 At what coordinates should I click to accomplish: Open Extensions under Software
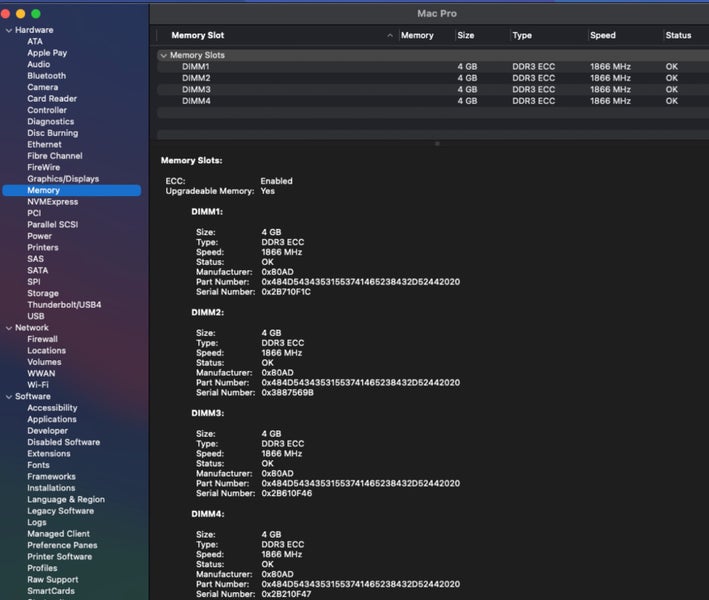[x=49, y=454]
